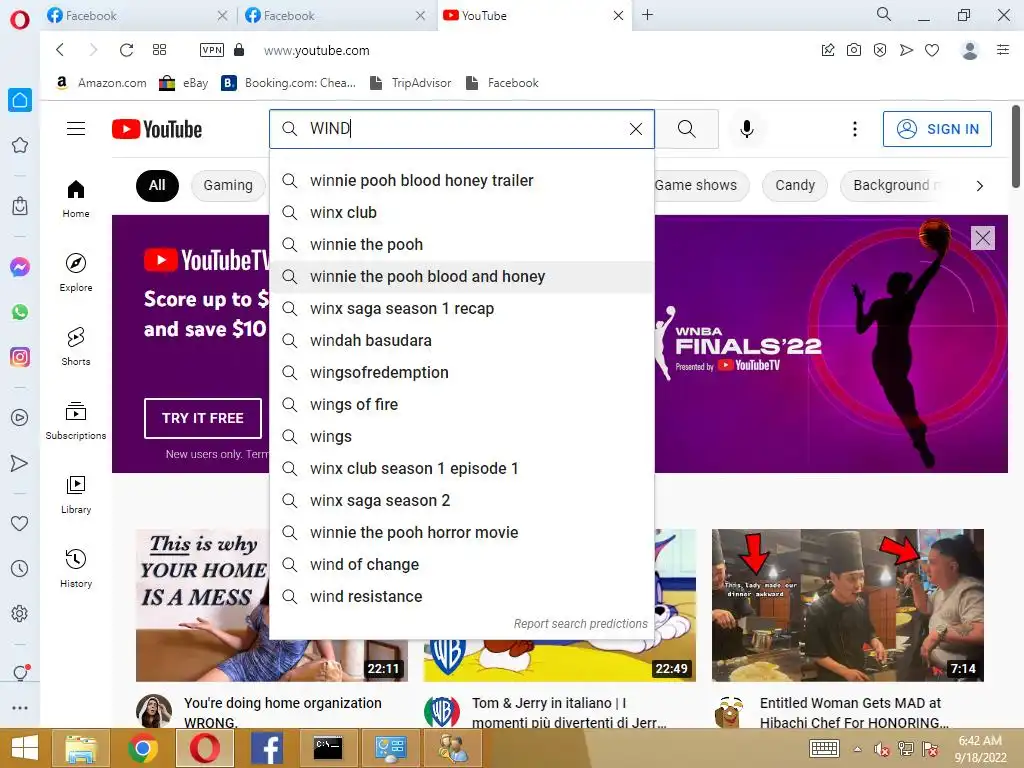Open Facebook app from taskbar
Viewport: 1024px width, 768px height.
[x=266, y=748]
